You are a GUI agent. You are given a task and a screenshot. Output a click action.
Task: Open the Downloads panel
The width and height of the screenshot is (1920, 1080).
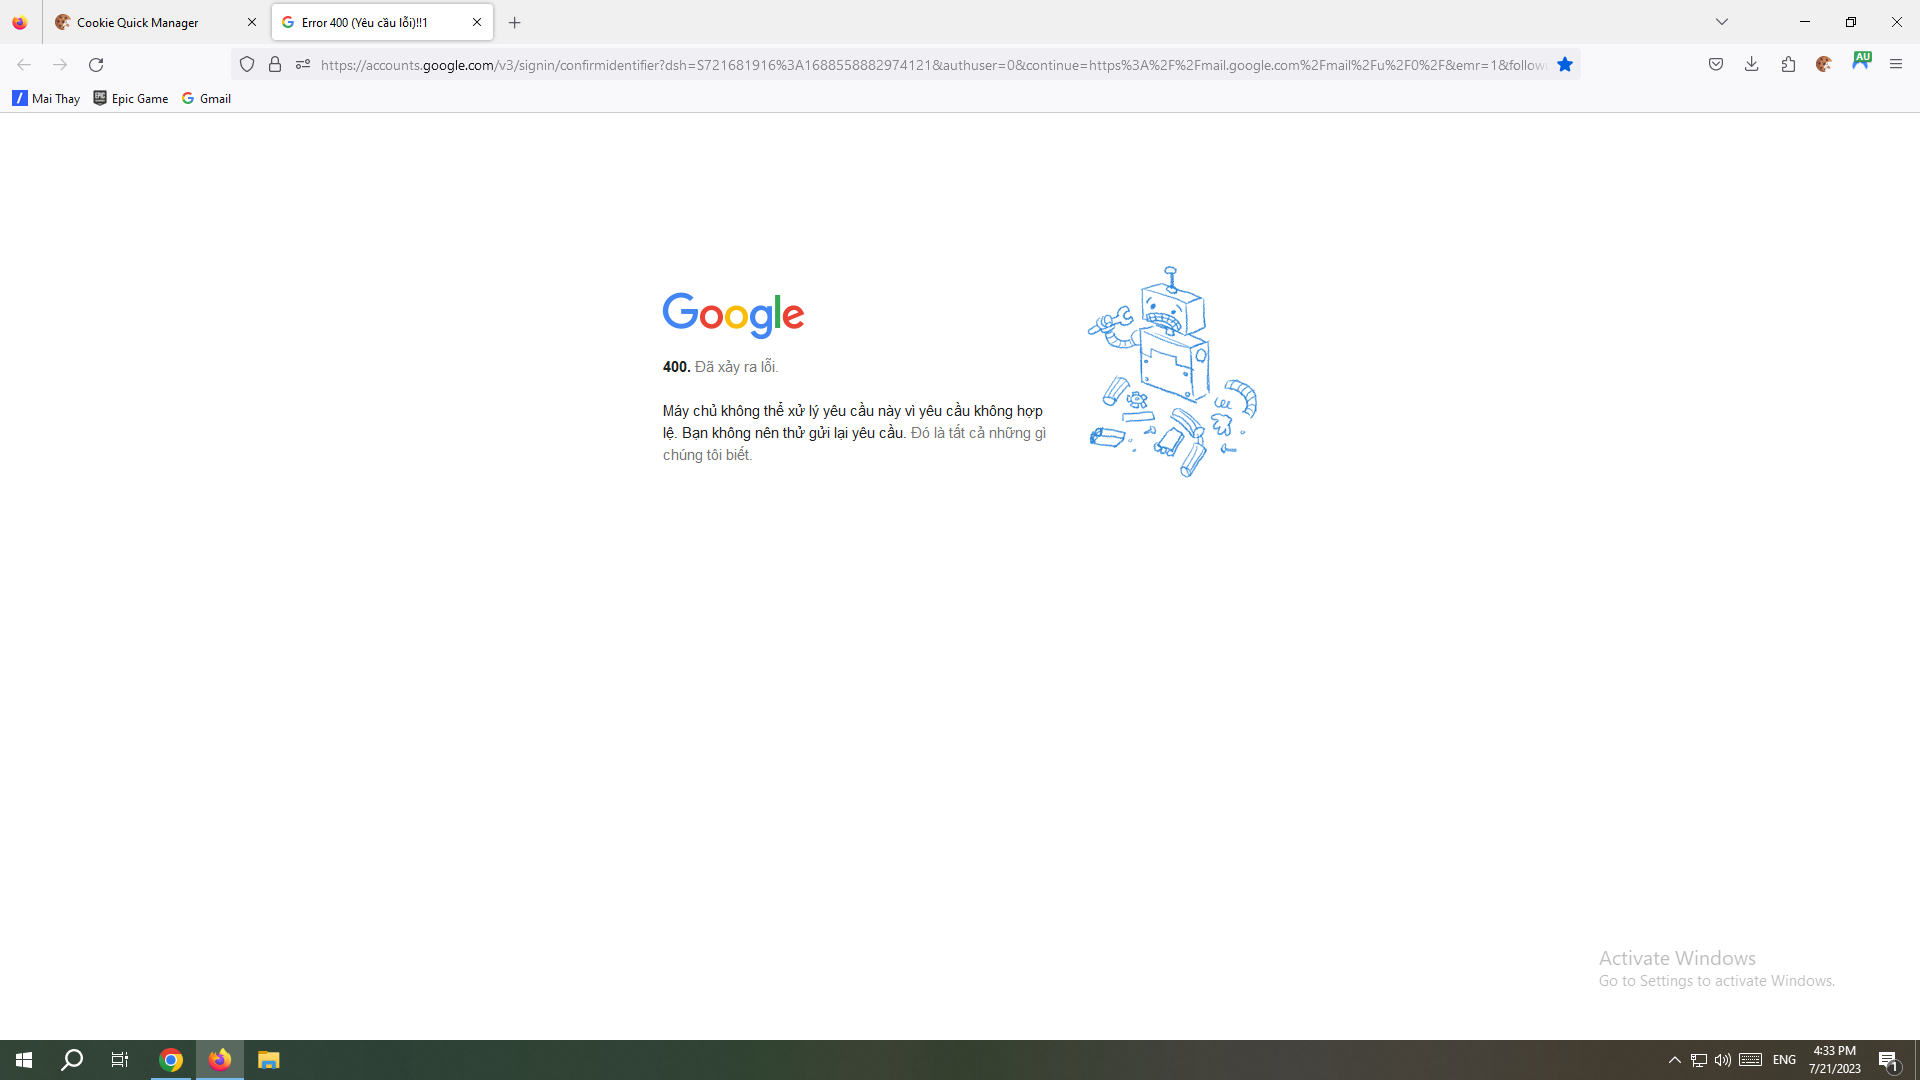click(1752, 65)
